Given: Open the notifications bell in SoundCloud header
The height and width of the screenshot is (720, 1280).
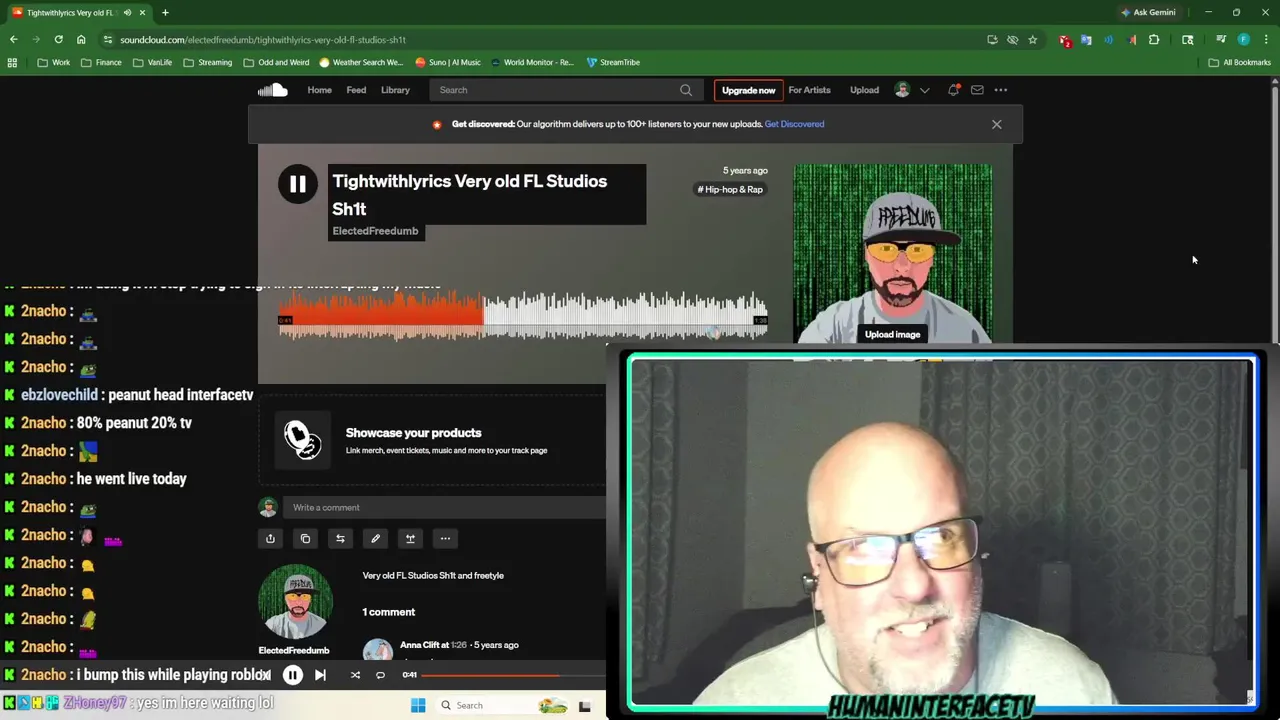Looking at the screenshot, I should coord(953,90).
